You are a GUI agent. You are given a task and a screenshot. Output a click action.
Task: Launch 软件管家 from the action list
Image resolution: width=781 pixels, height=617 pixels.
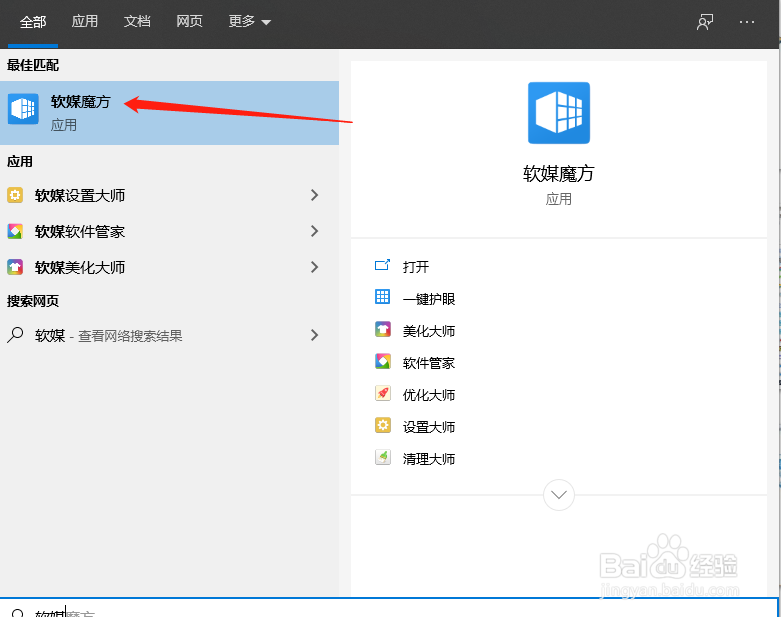[429, 363]
